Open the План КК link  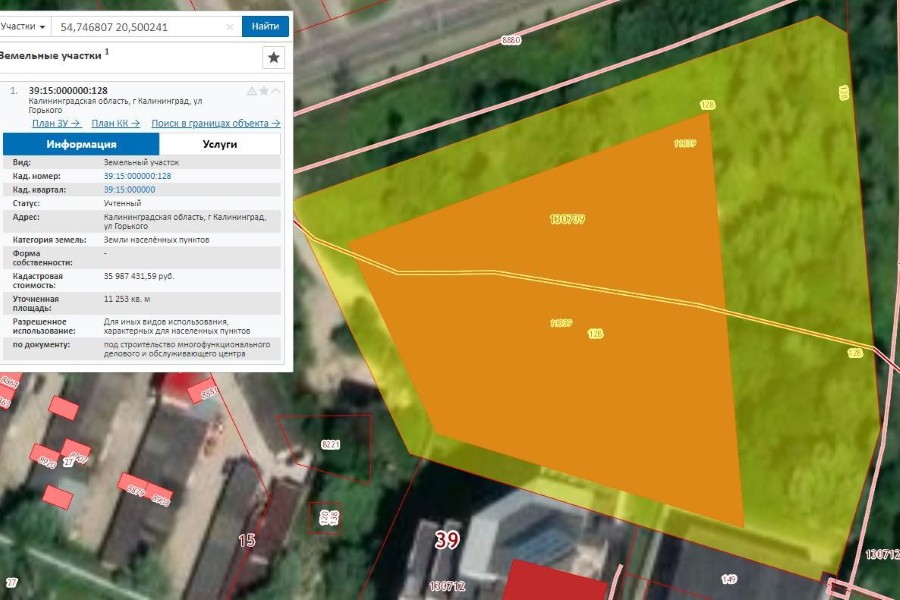pyautogui.click(x=115, y=123)
